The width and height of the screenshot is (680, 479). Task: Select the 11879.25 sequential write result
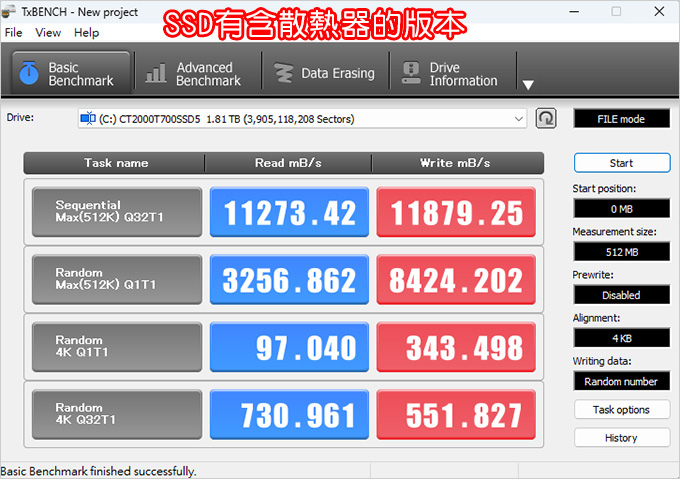[x=456, y=212]
